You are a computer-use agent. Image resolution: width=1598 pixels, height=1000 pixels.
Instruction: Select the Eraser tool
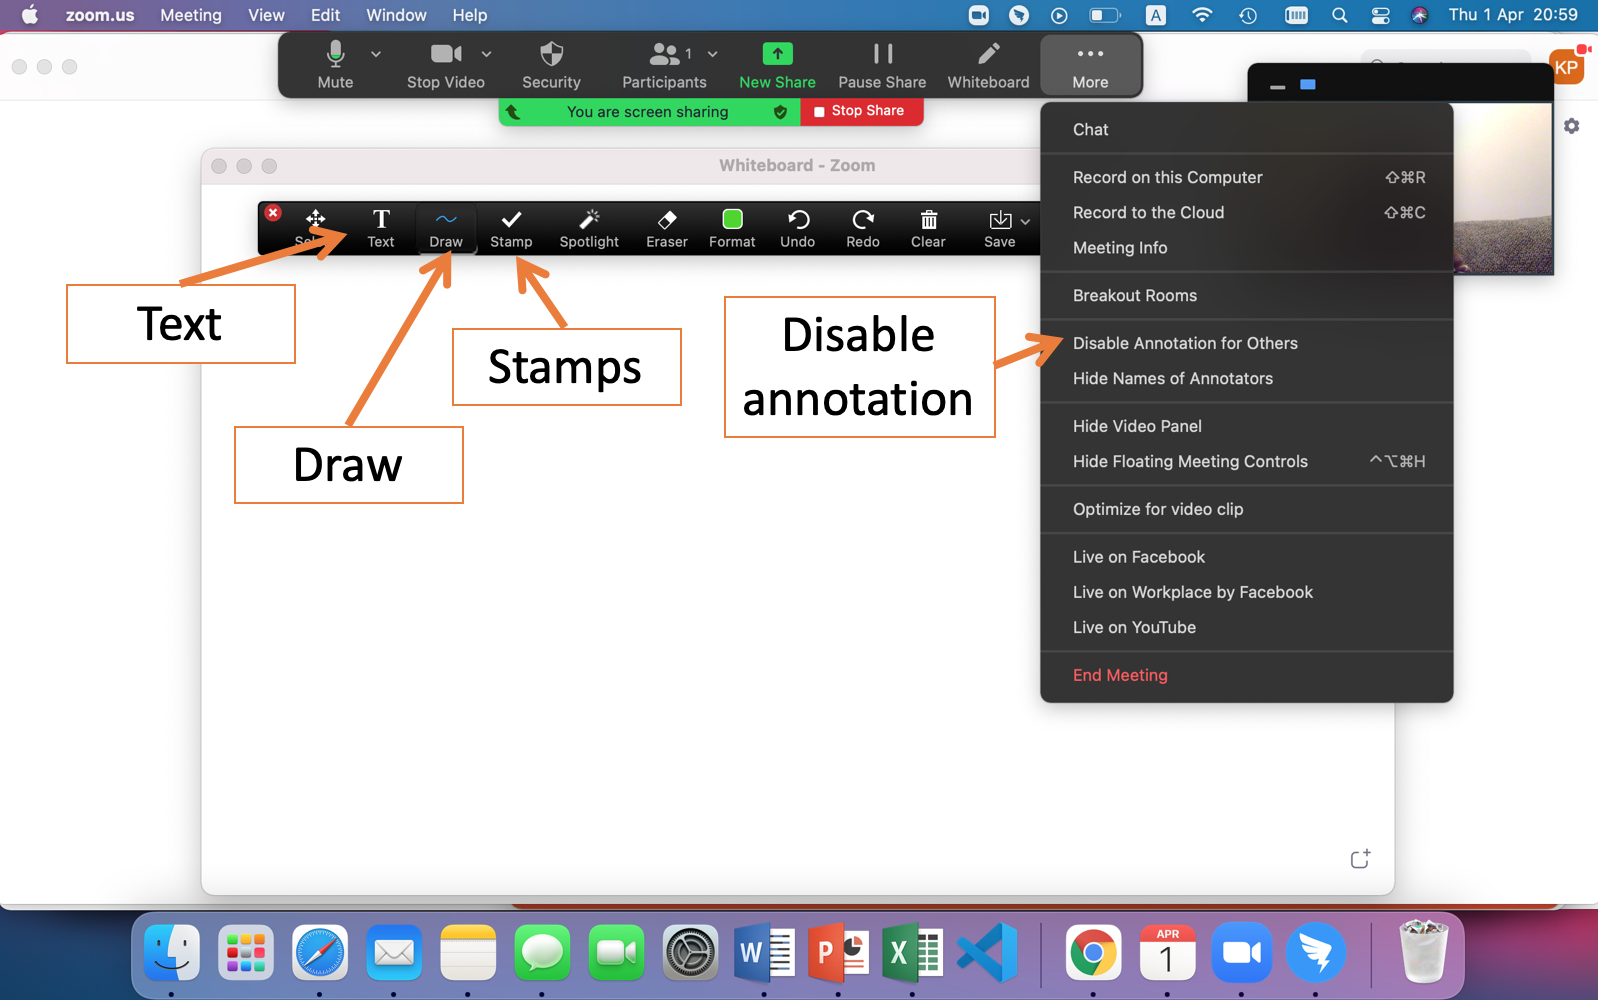(667, 228)
